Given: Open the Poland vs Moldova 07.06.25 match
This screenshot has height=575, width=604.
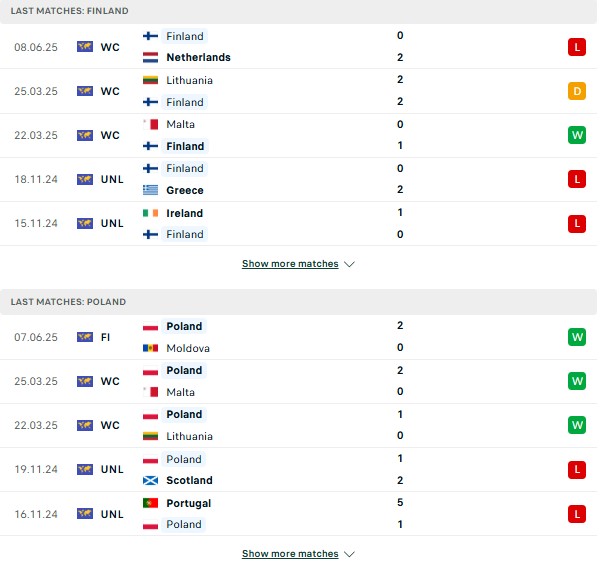Looking at the screenshot, I should tap(299, 337).
